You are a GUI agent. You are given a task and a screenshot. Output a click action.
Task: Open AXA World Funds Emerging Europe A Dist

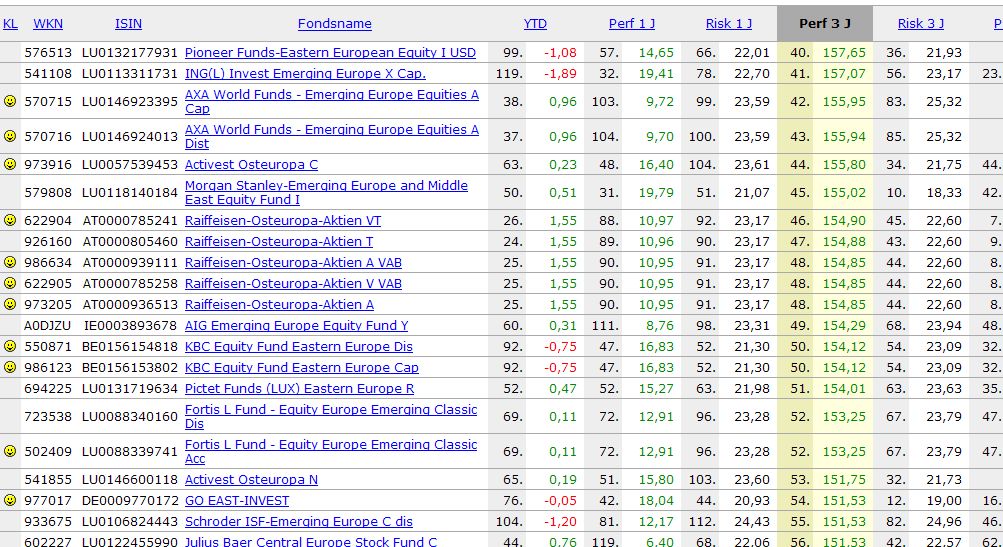tap(331, 136)
